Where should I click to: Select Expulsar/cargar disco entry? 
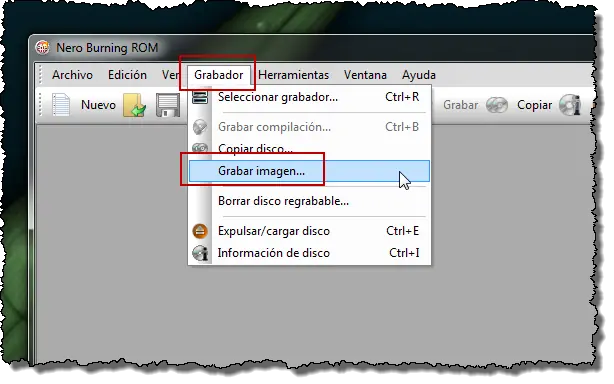coord(309,231)
